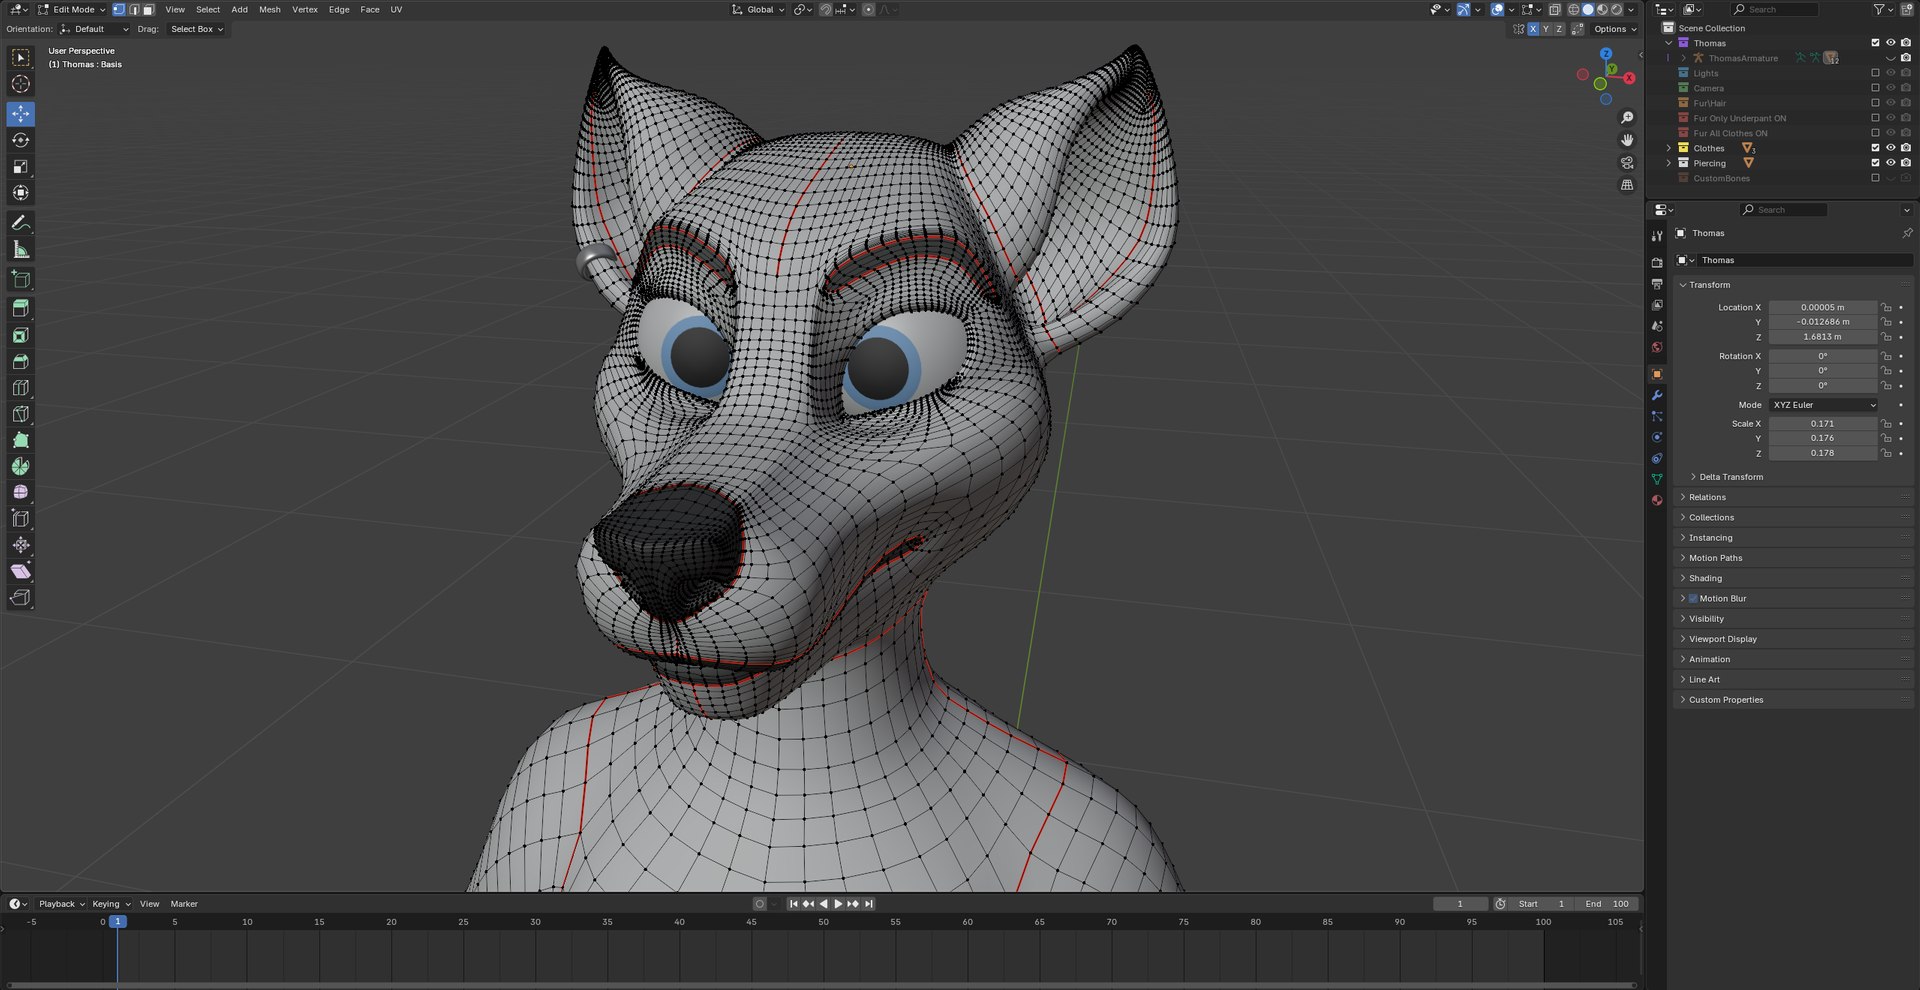The height and width of the screenshot is (990, 1920).
Task: Open the Object Data mesh tab
Action: pos(1657,479)
